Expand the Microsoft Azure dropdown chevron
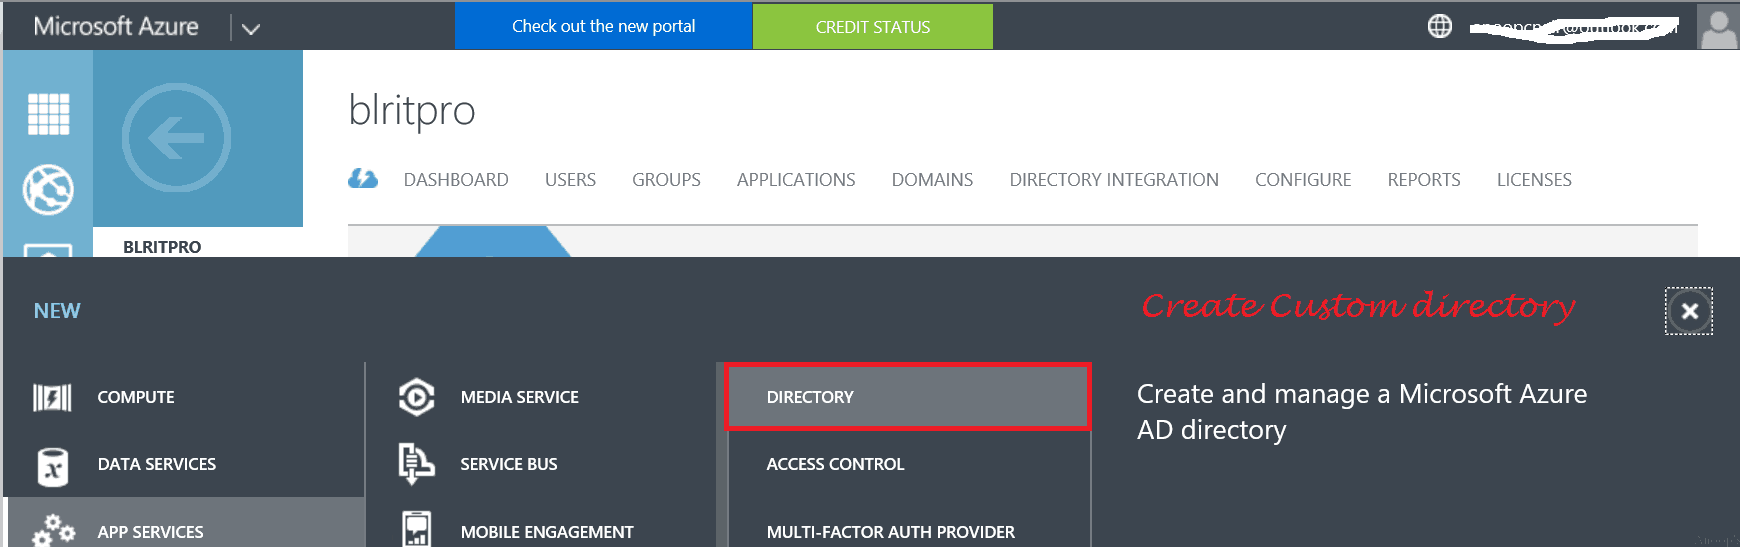 (x=251, y=29)
